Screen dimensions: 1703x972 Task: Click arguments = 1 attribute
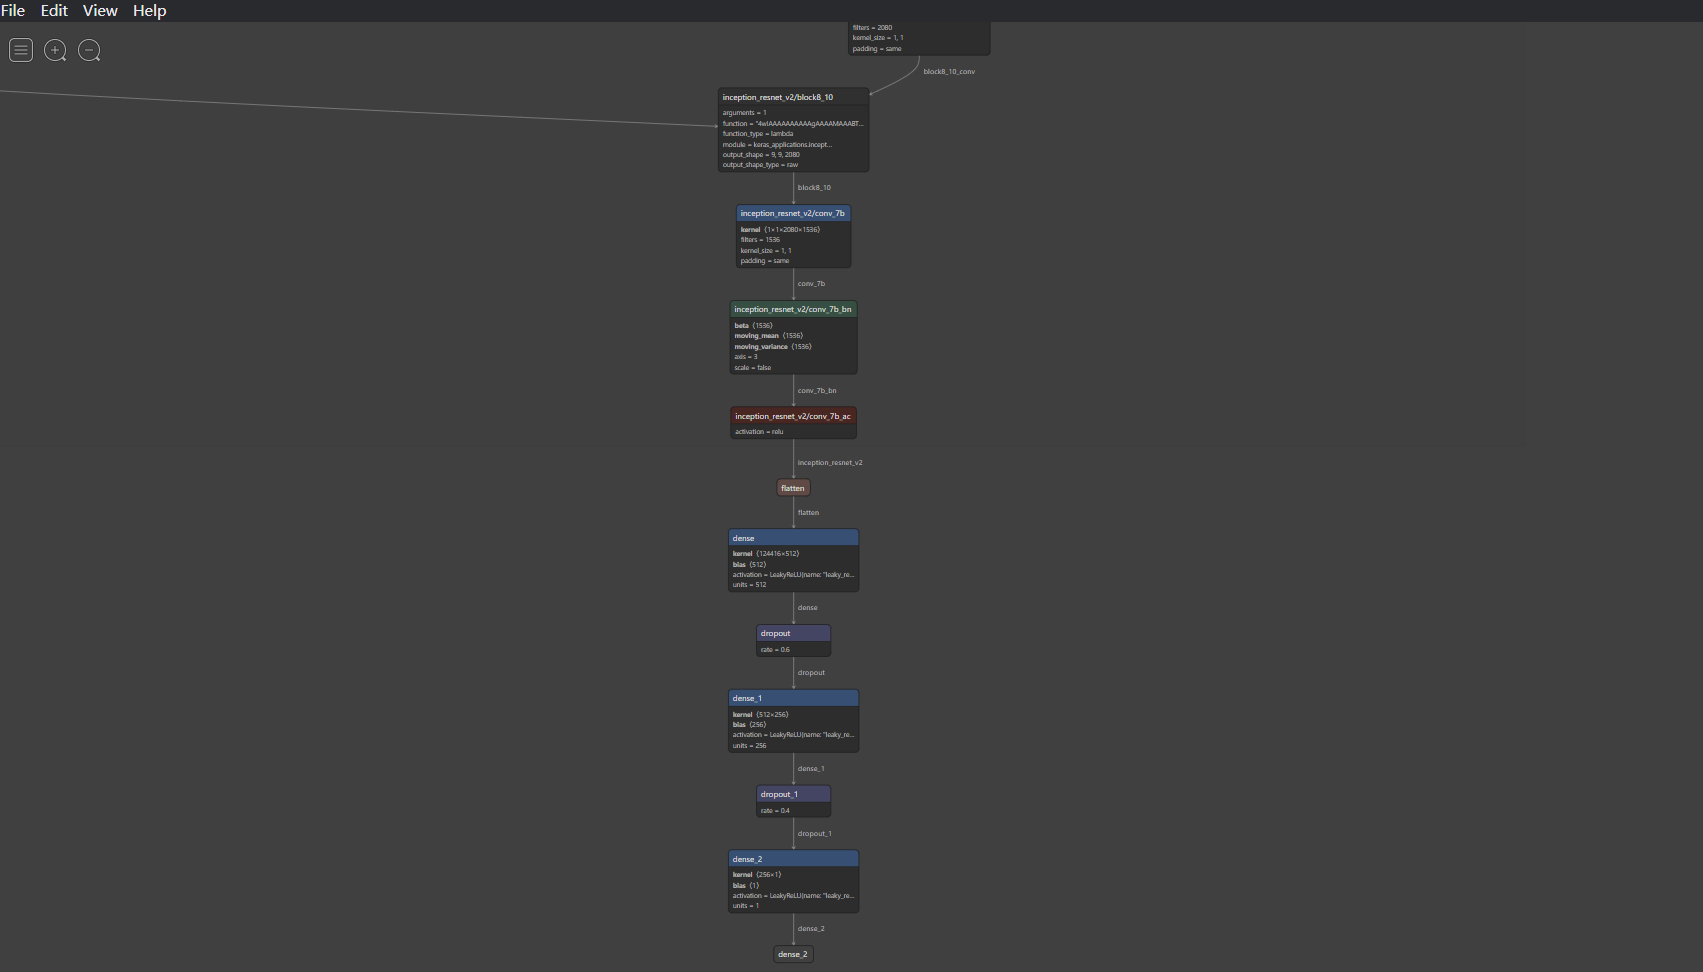(x=744, y=113)
